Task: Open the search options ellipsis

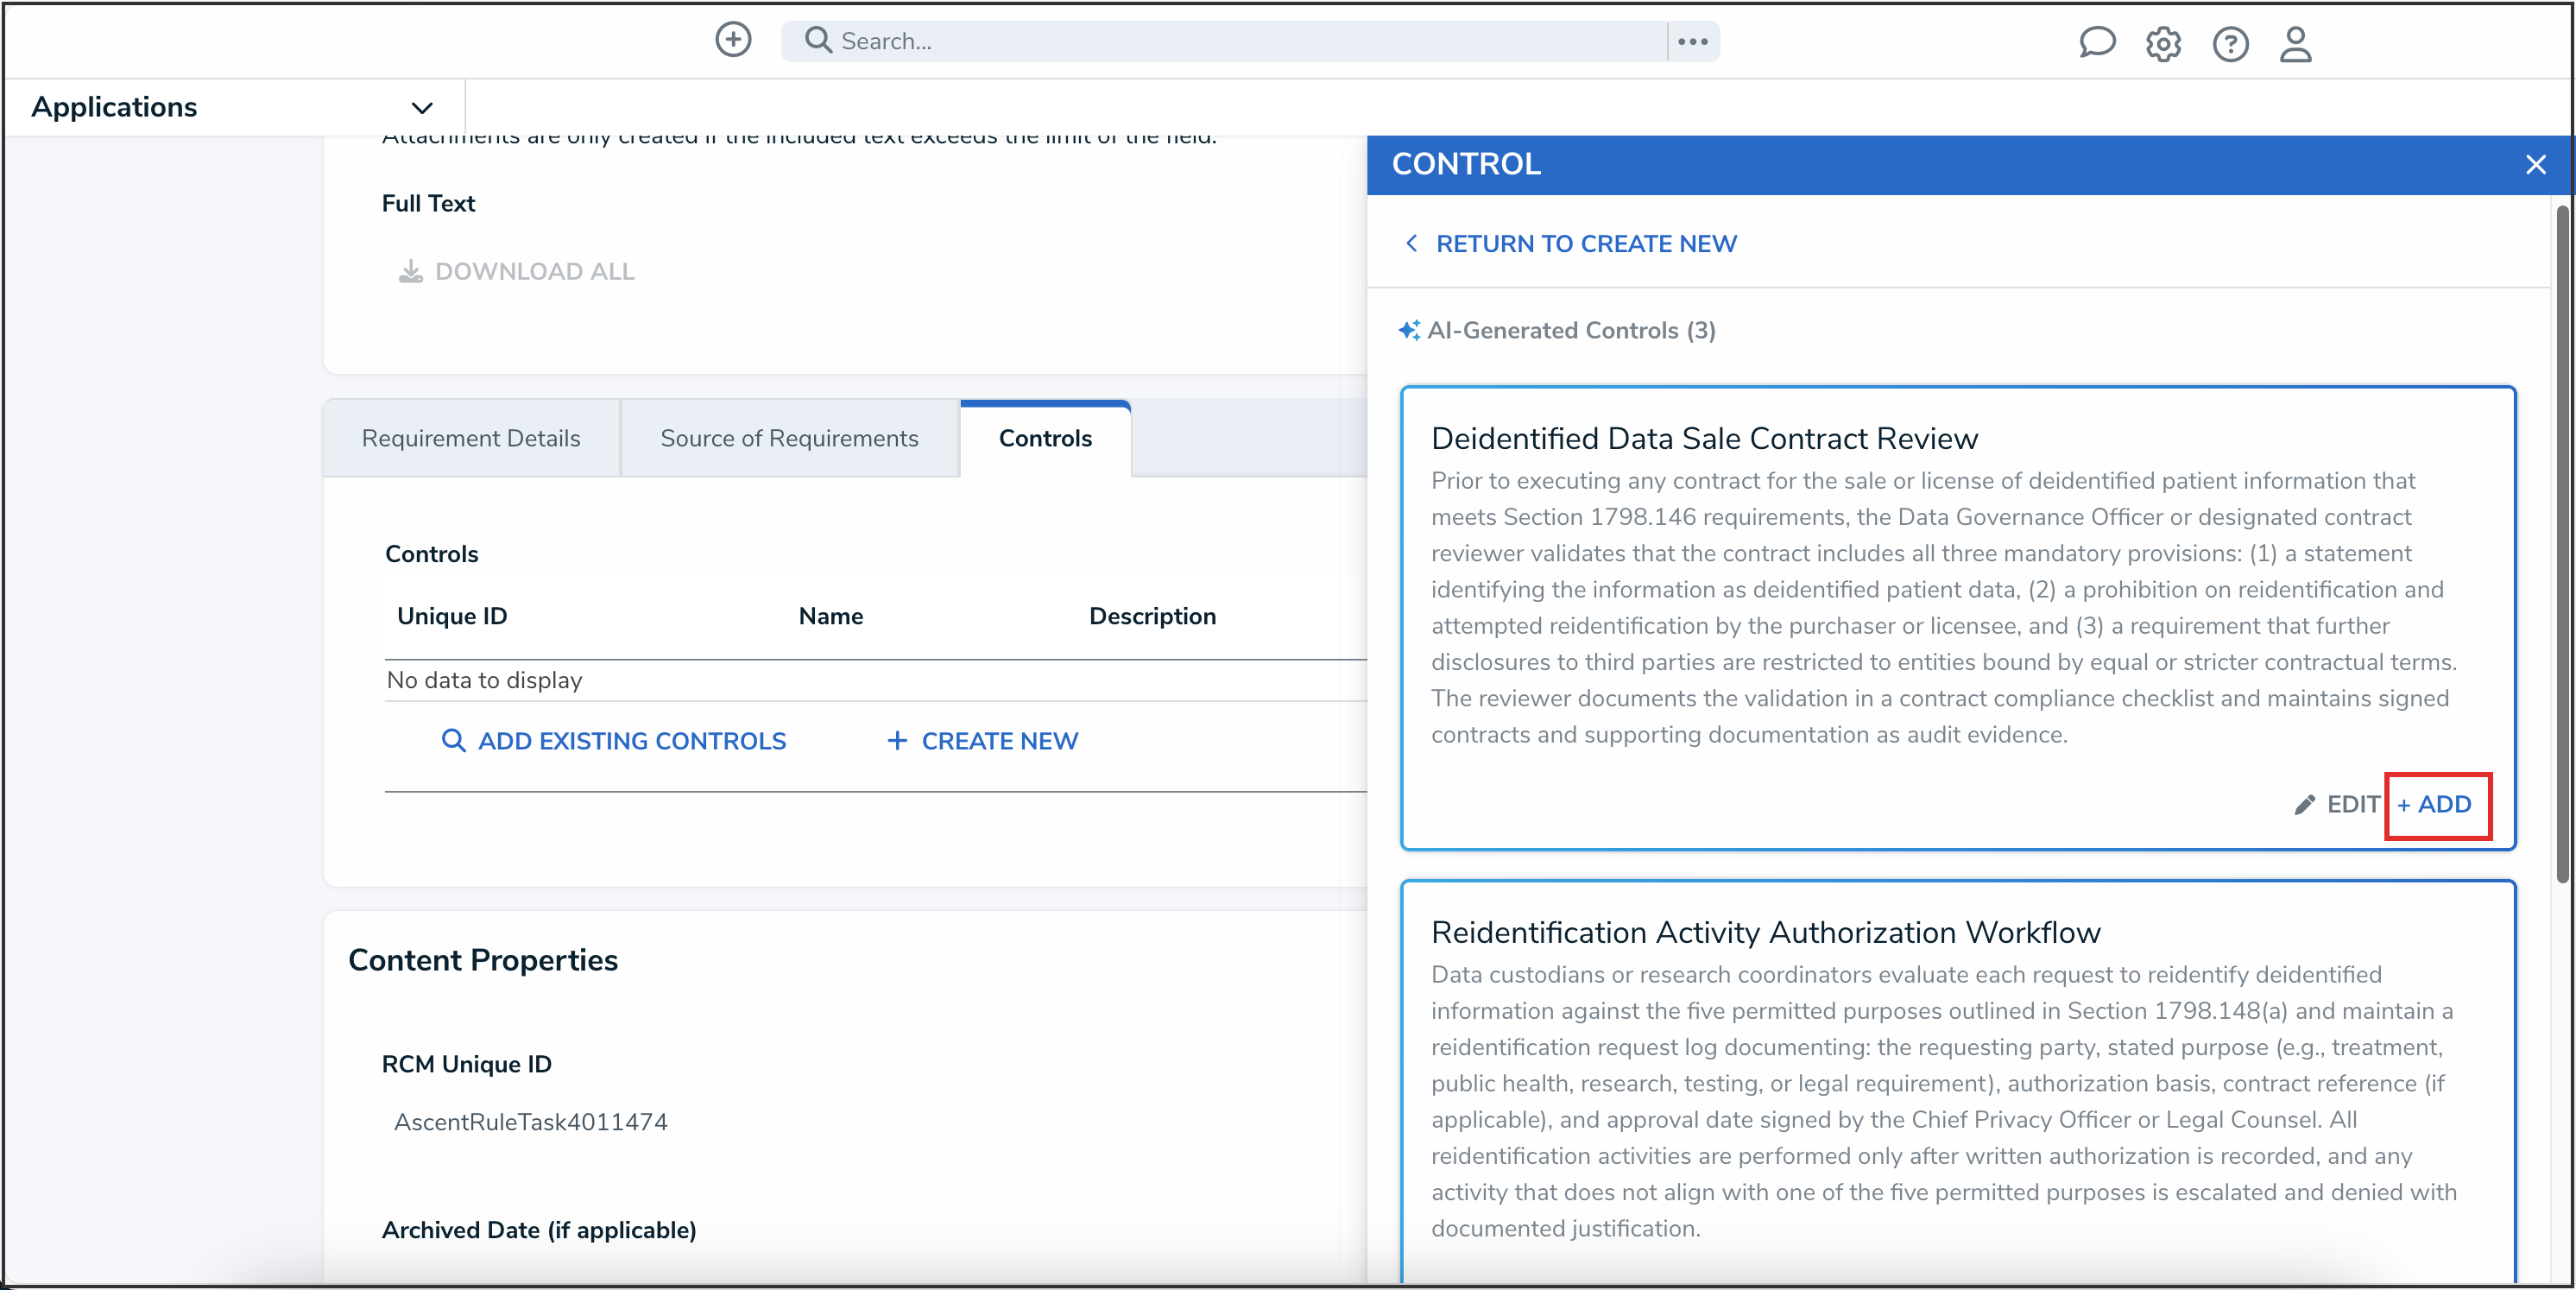Action: tap(1692, 41)
